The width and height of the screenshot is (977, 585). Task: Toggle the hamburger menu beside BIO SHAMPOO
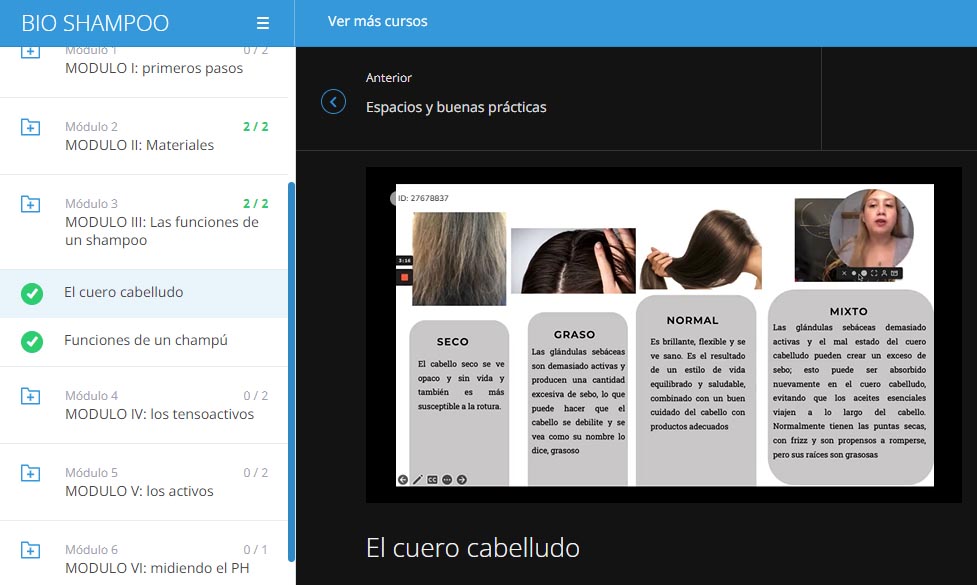263,23
